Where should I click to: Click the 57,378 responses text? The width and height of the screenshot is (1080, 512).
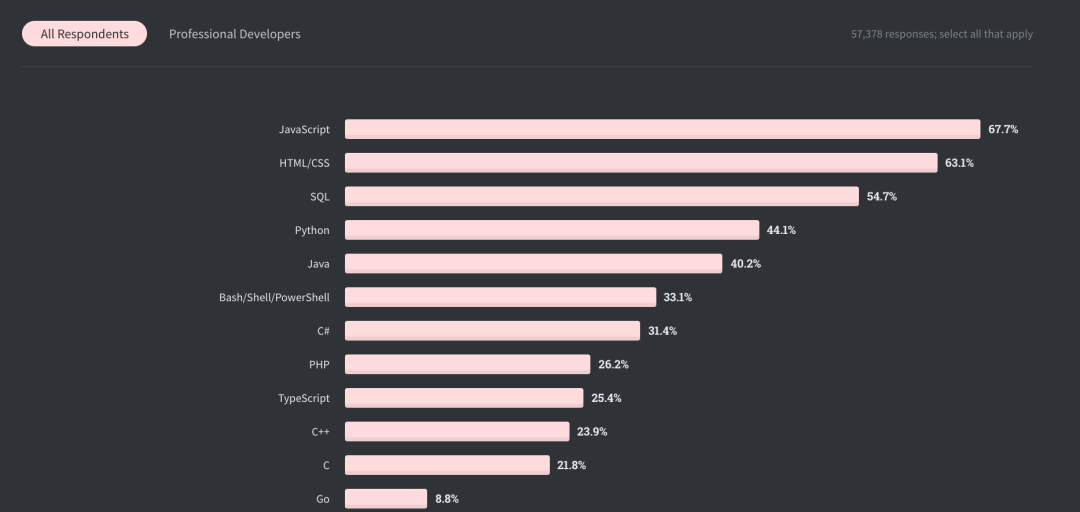941,34
